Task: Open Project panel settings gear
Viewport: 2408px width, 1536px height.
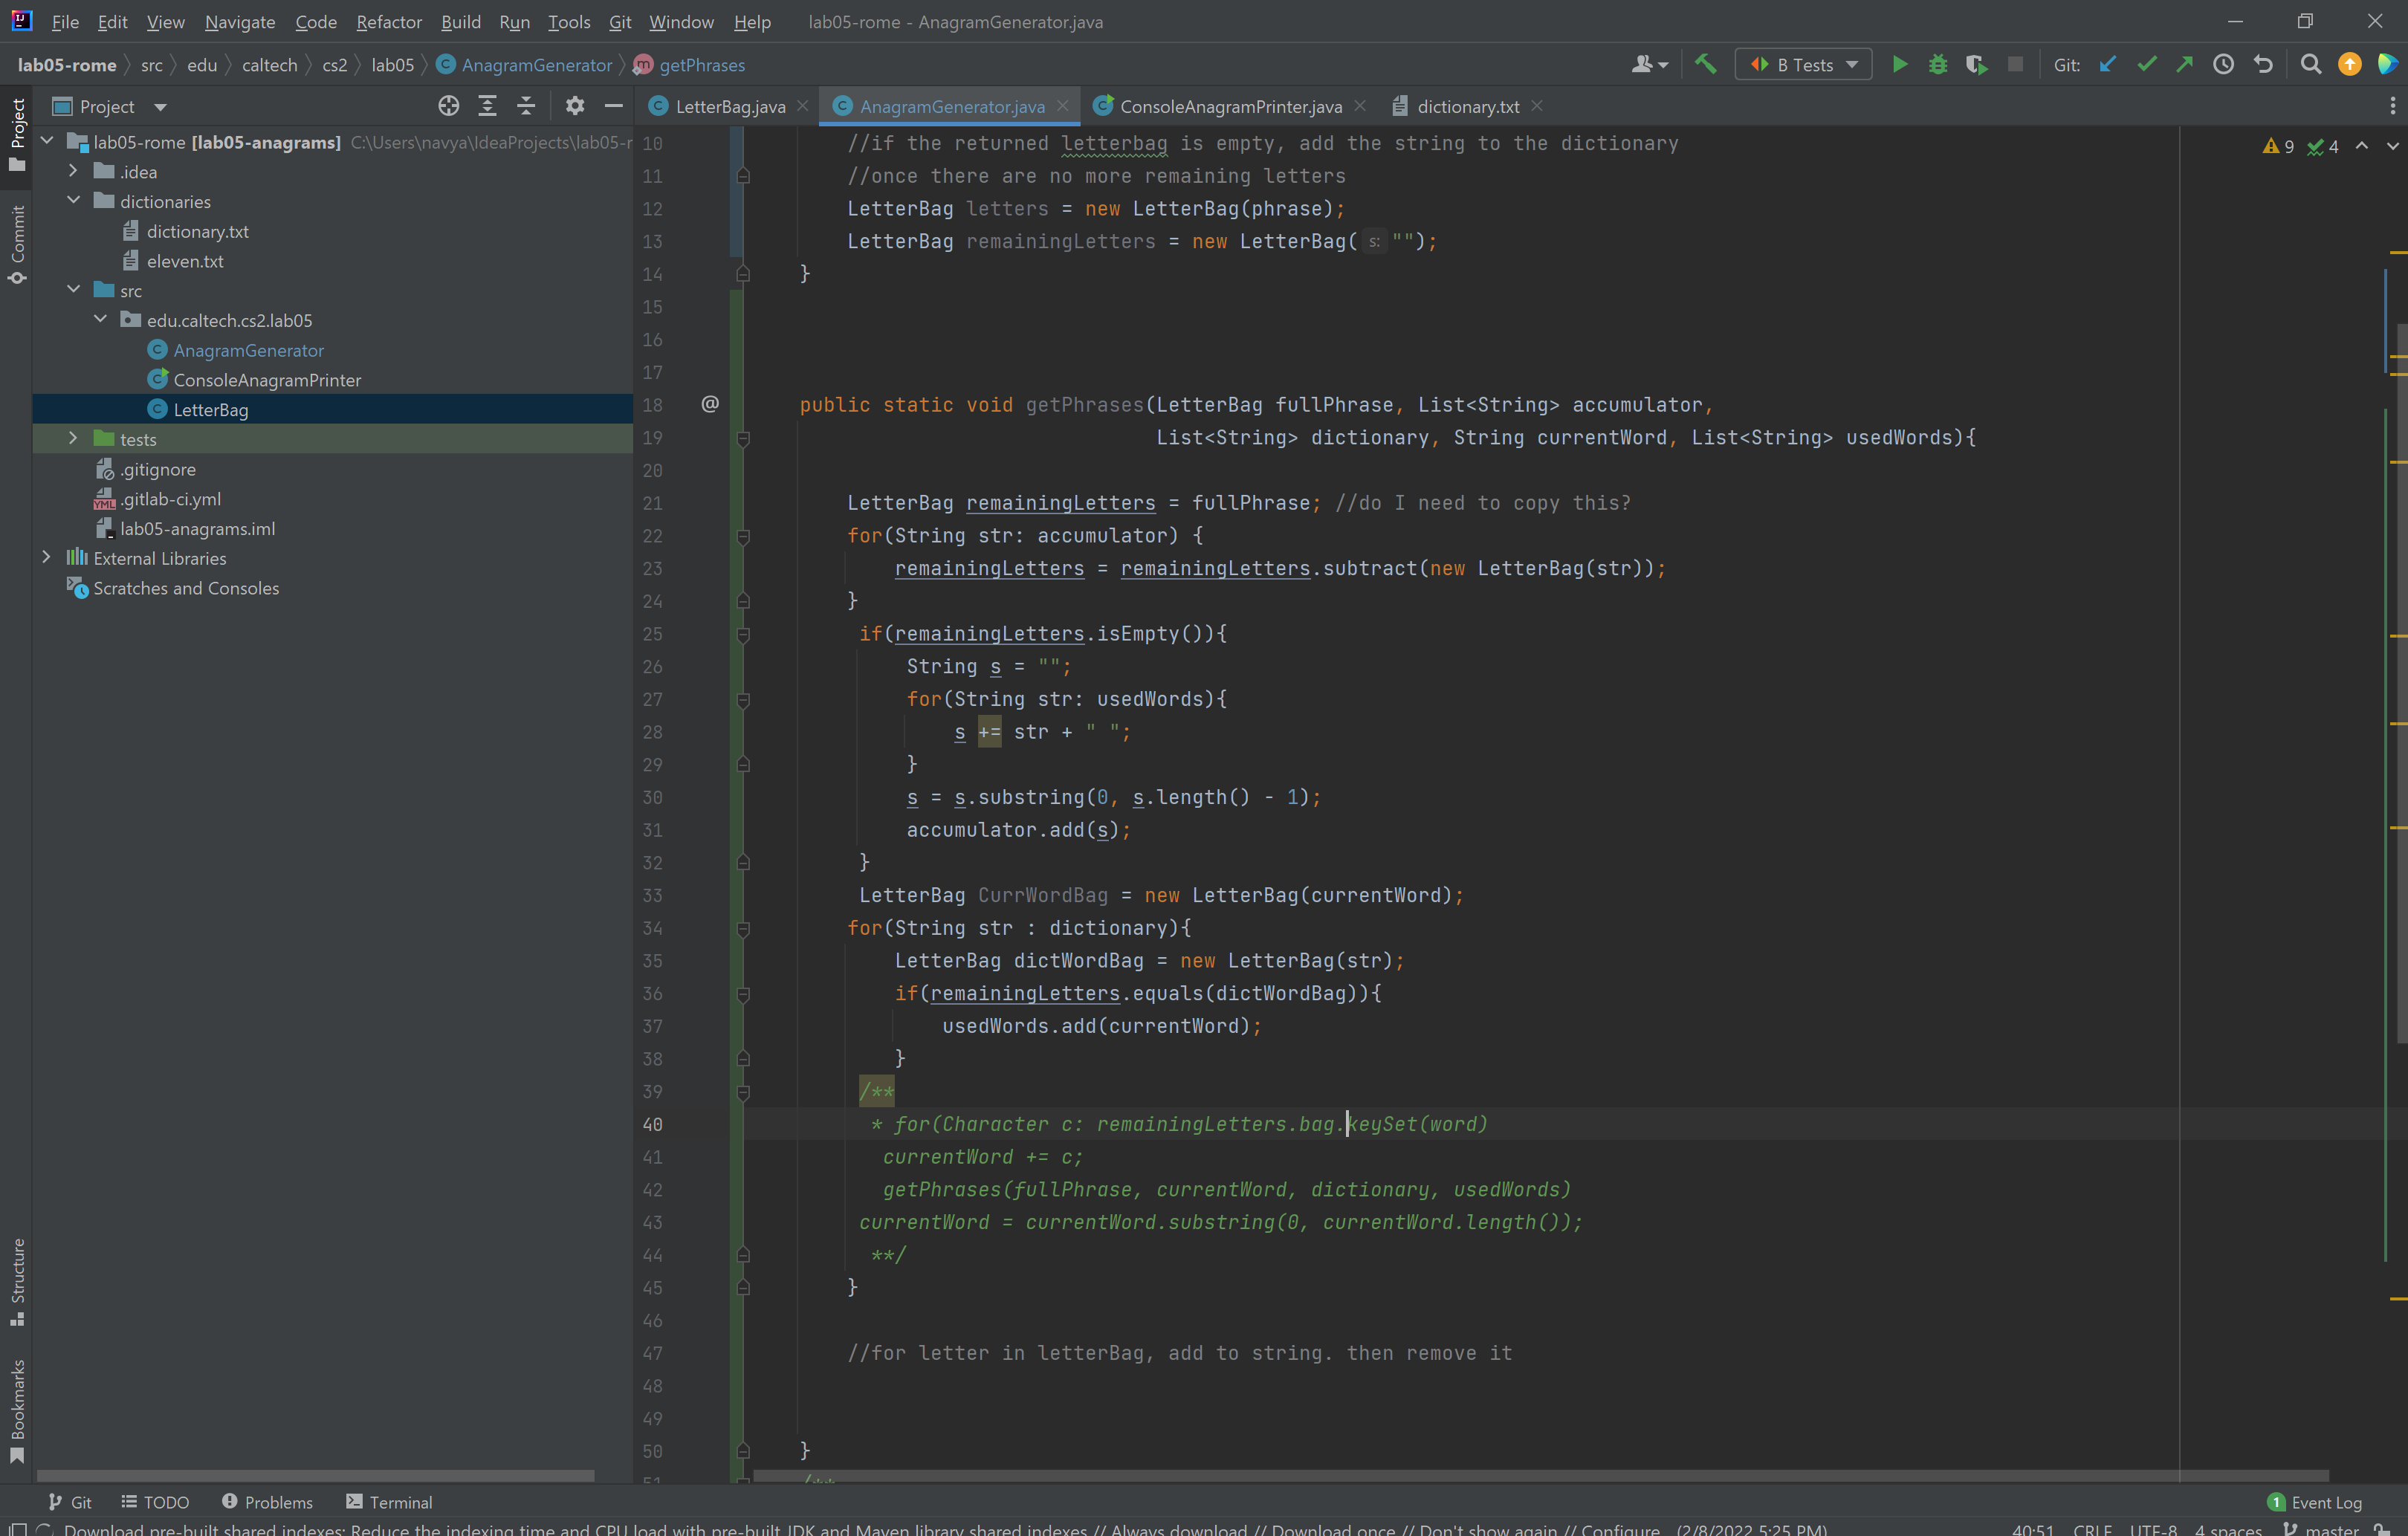Action: (x=574, y=106)
